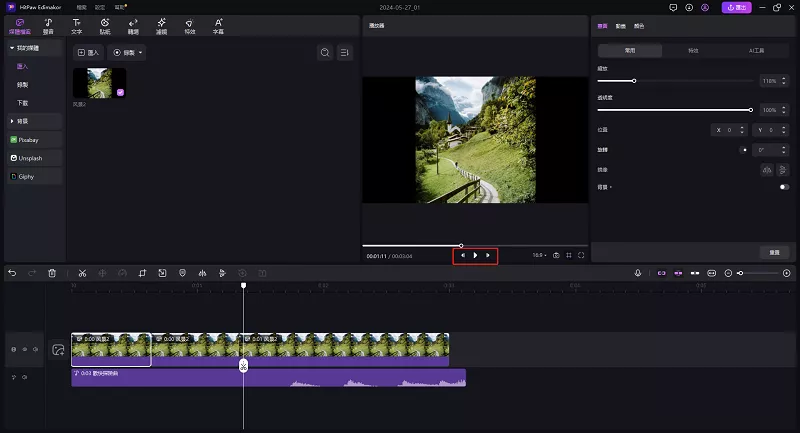This screenshot has width=800, height=433.
Task: Open the Text (文字) tool tab
Action: (76, 26)
